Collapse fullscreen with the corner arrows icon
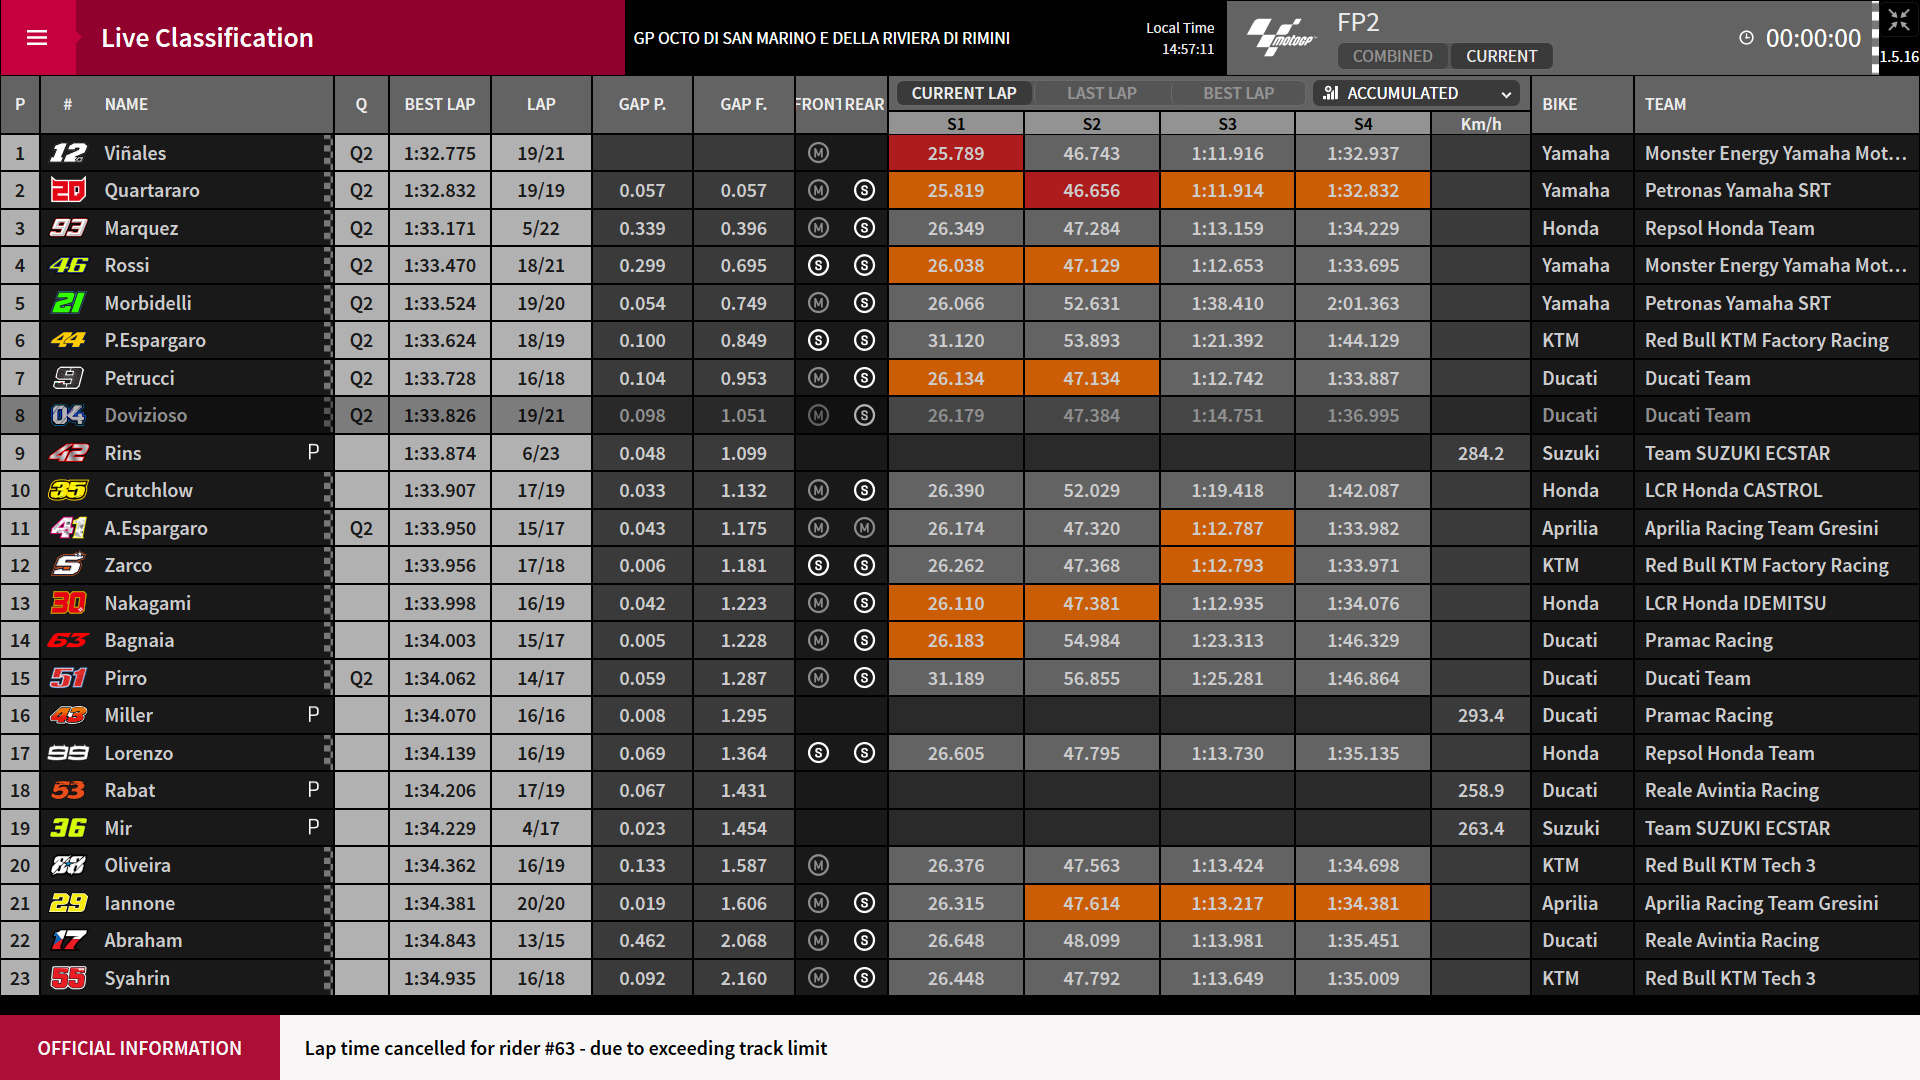1920x1080 pixels. [x=1899, y=20]
